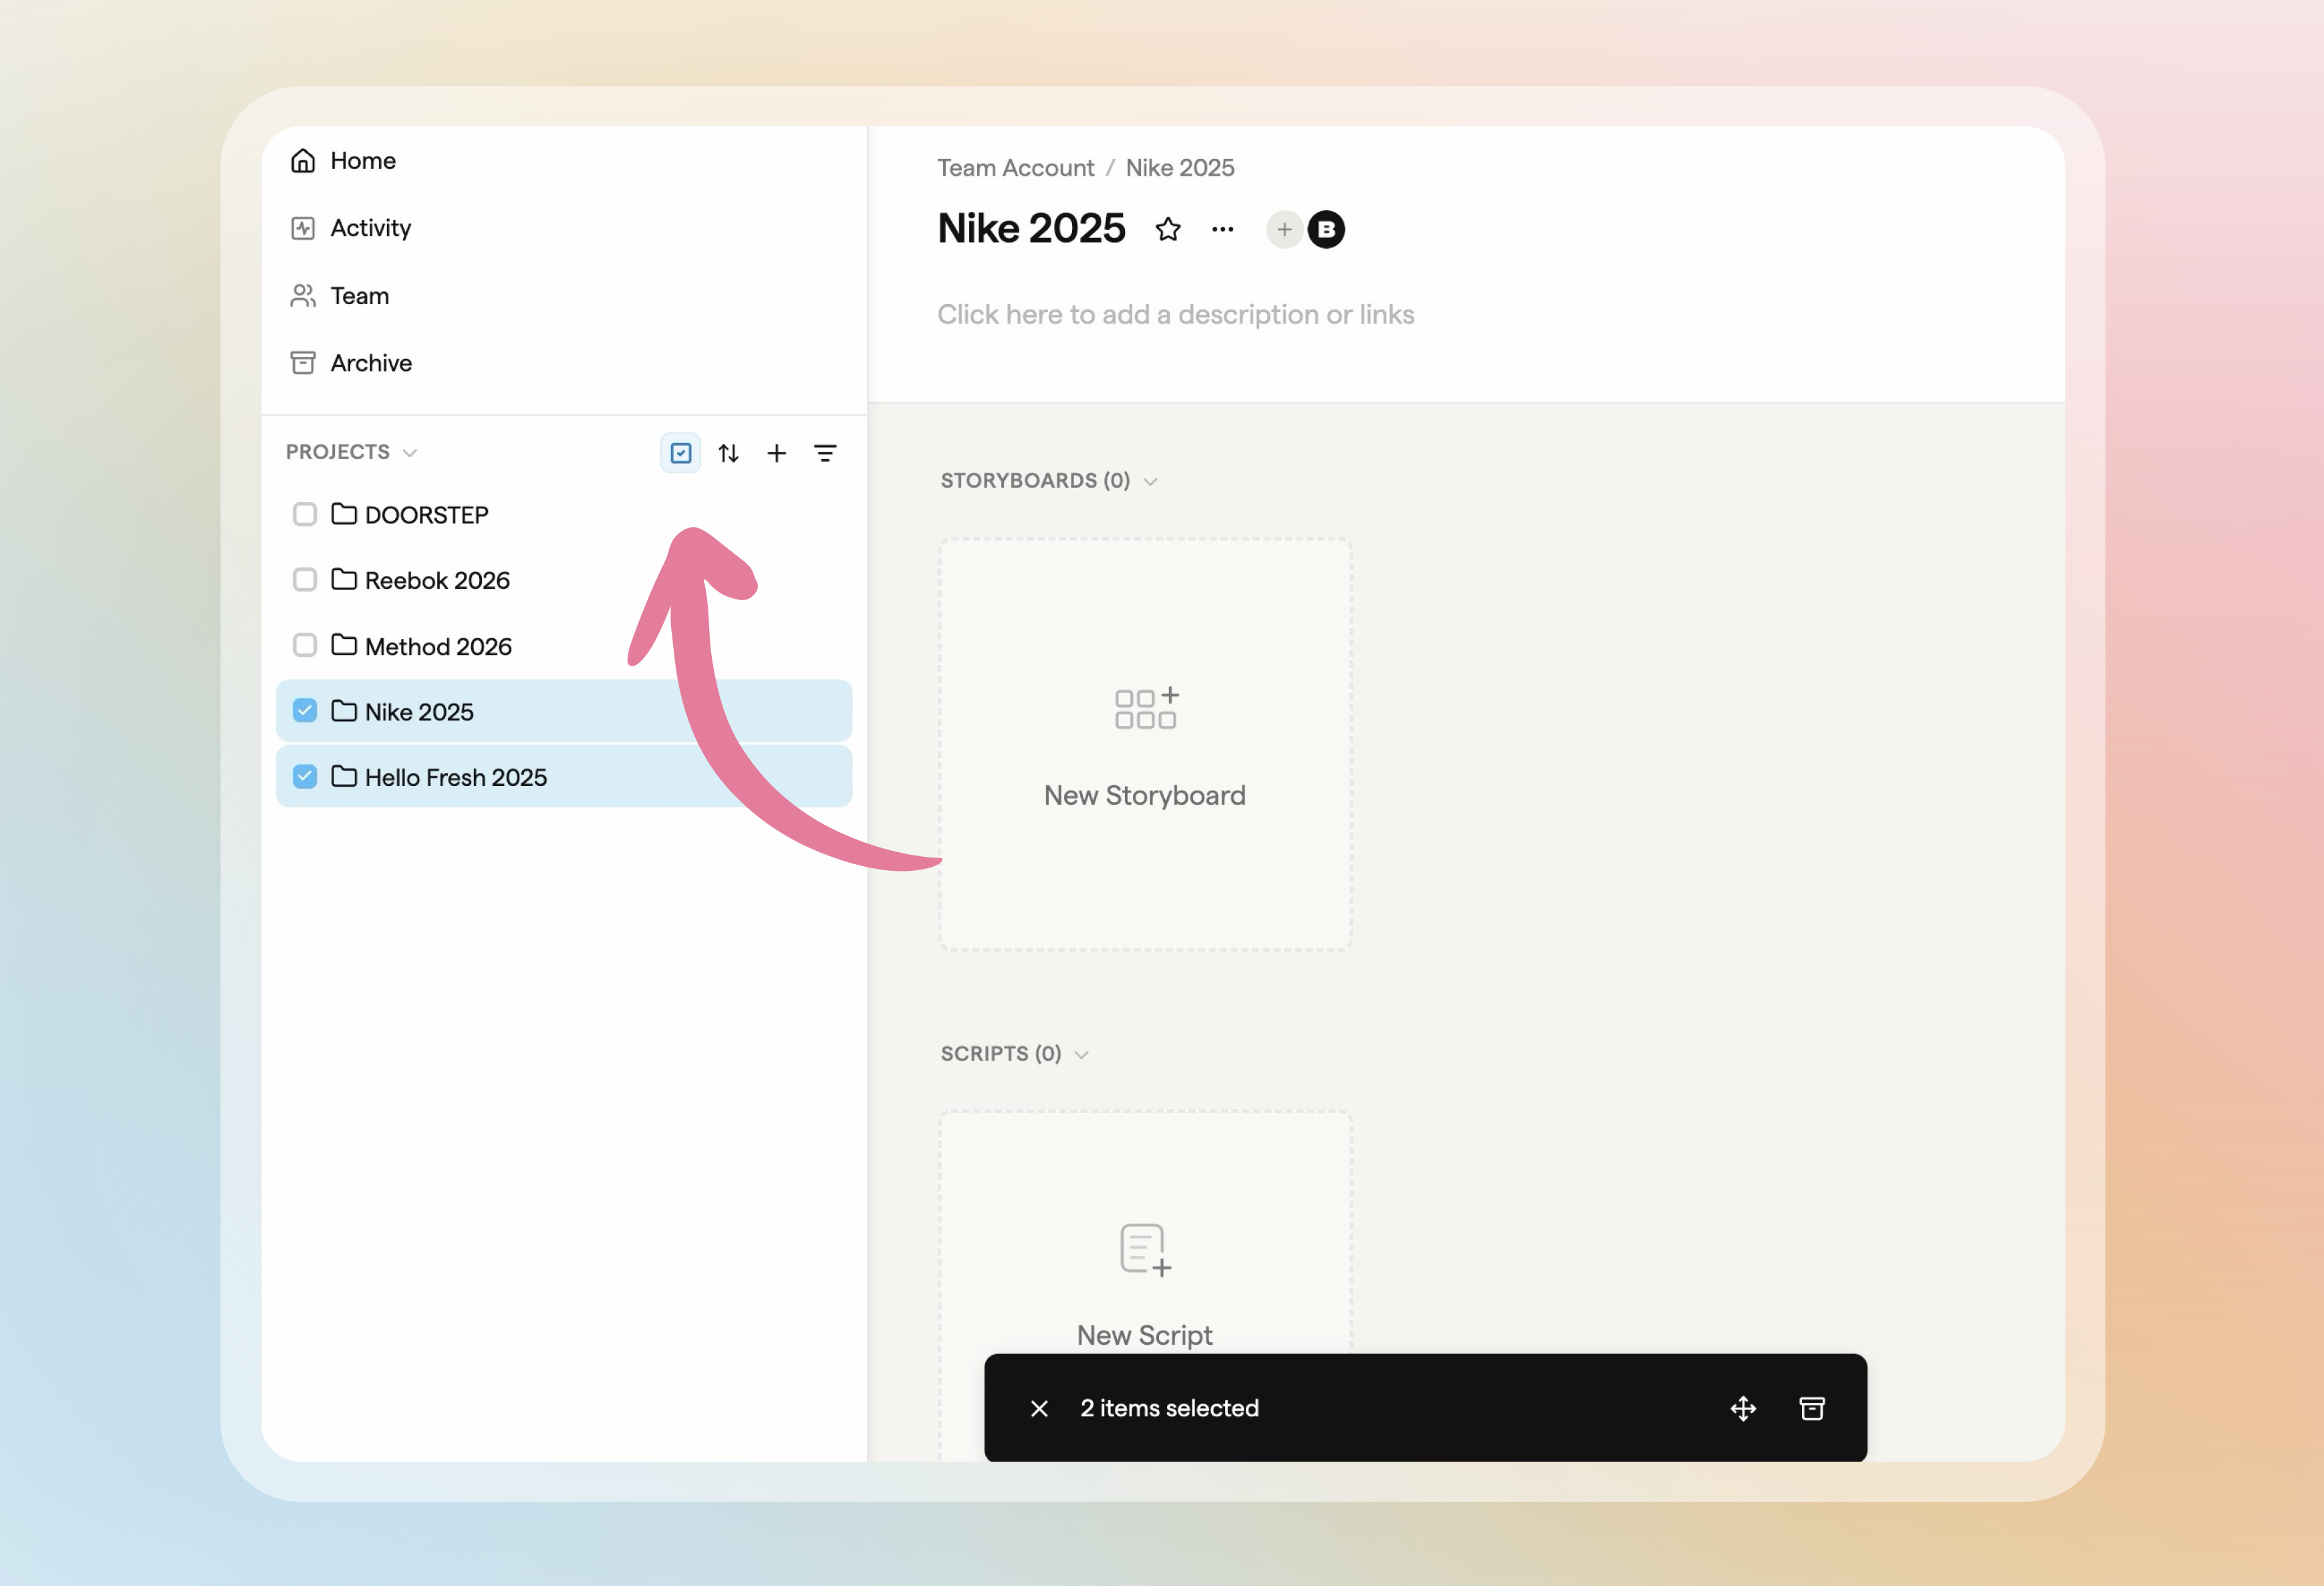Create a New Storyboard card
Viewport: 2324px width, 1586px height.
[1145, 744]
